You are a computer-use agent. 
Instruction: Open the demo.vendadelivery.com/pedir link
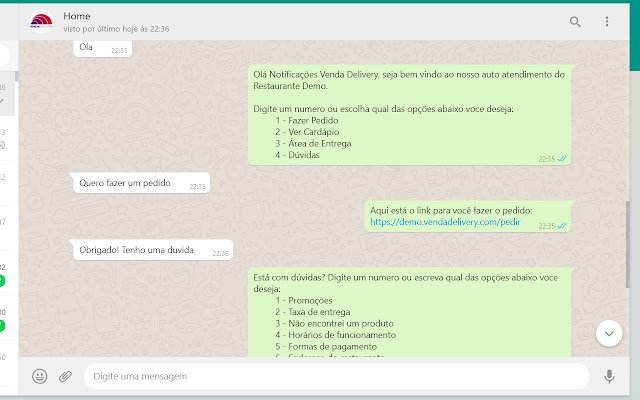[x=445, y=222]
